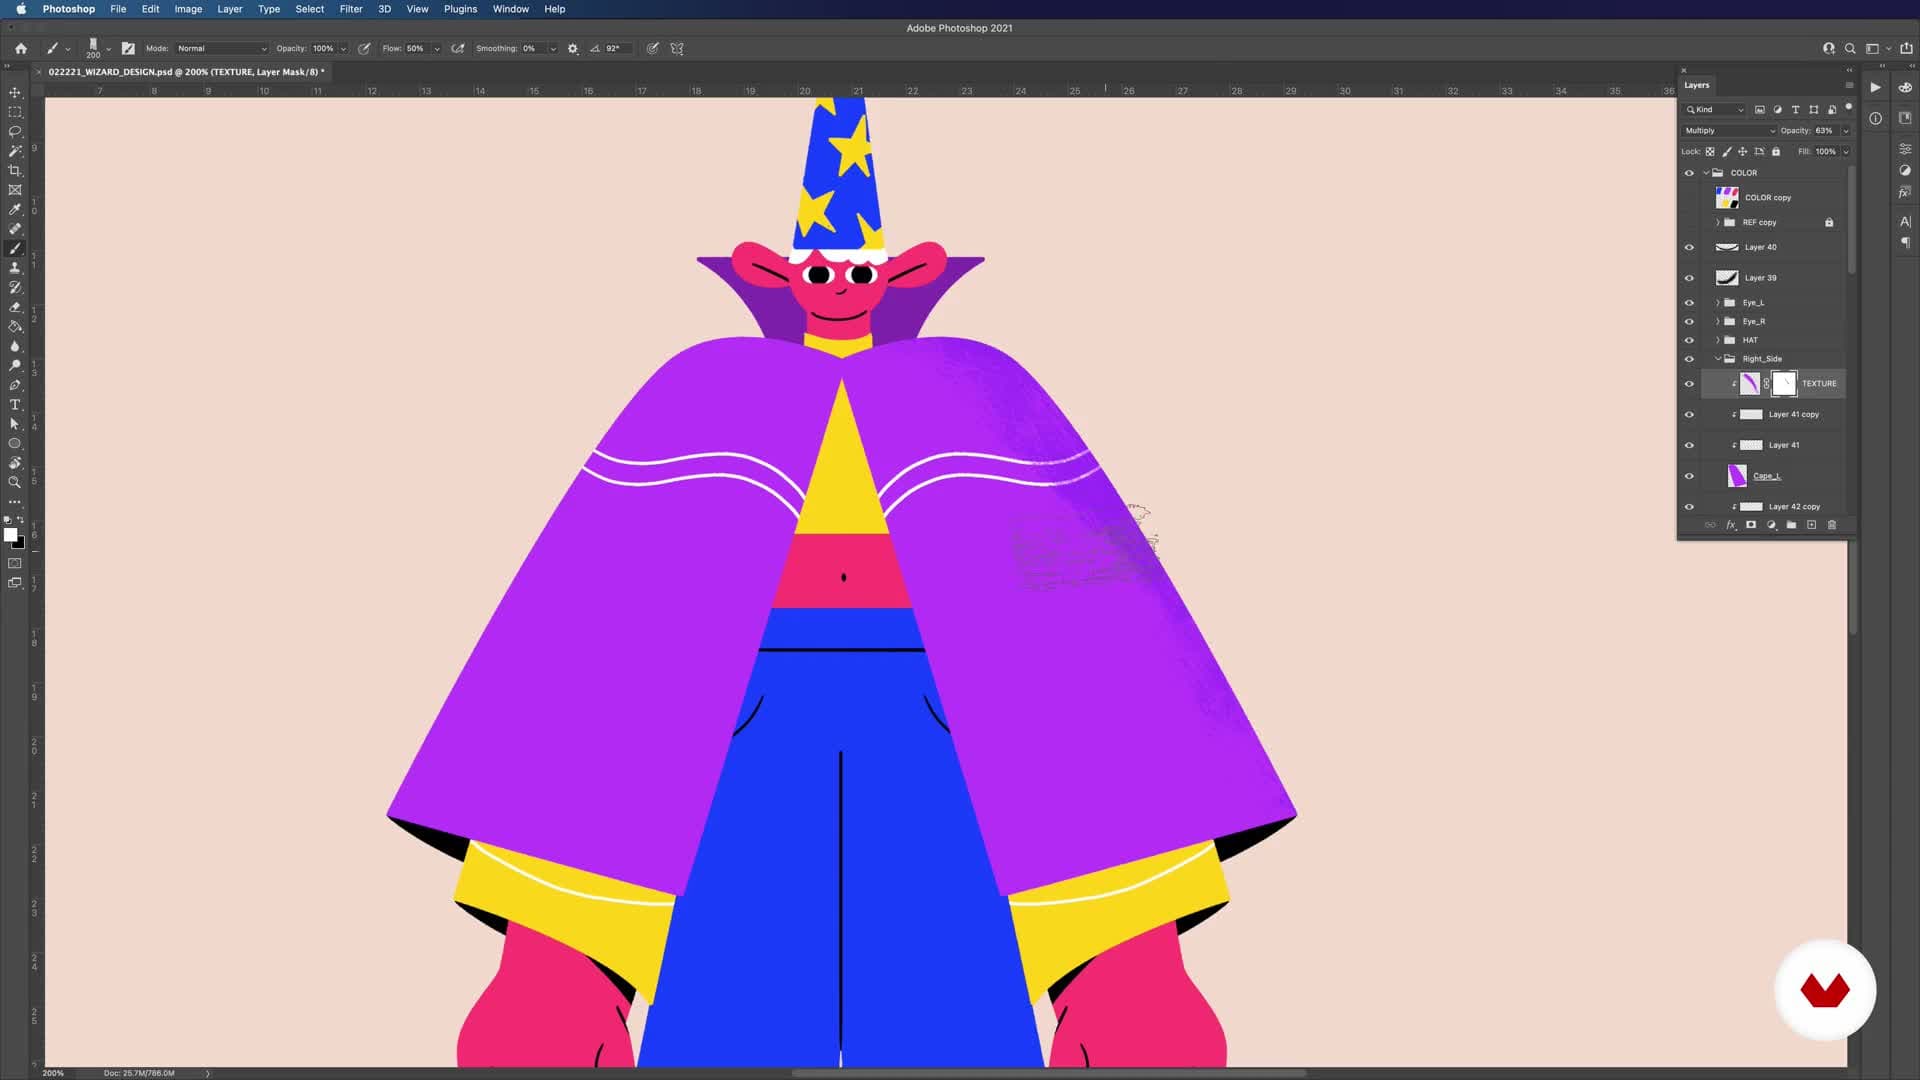Viewport: 1920px width, 1080px height.
Task: Select the Crop tool
Action: point(15,171)
